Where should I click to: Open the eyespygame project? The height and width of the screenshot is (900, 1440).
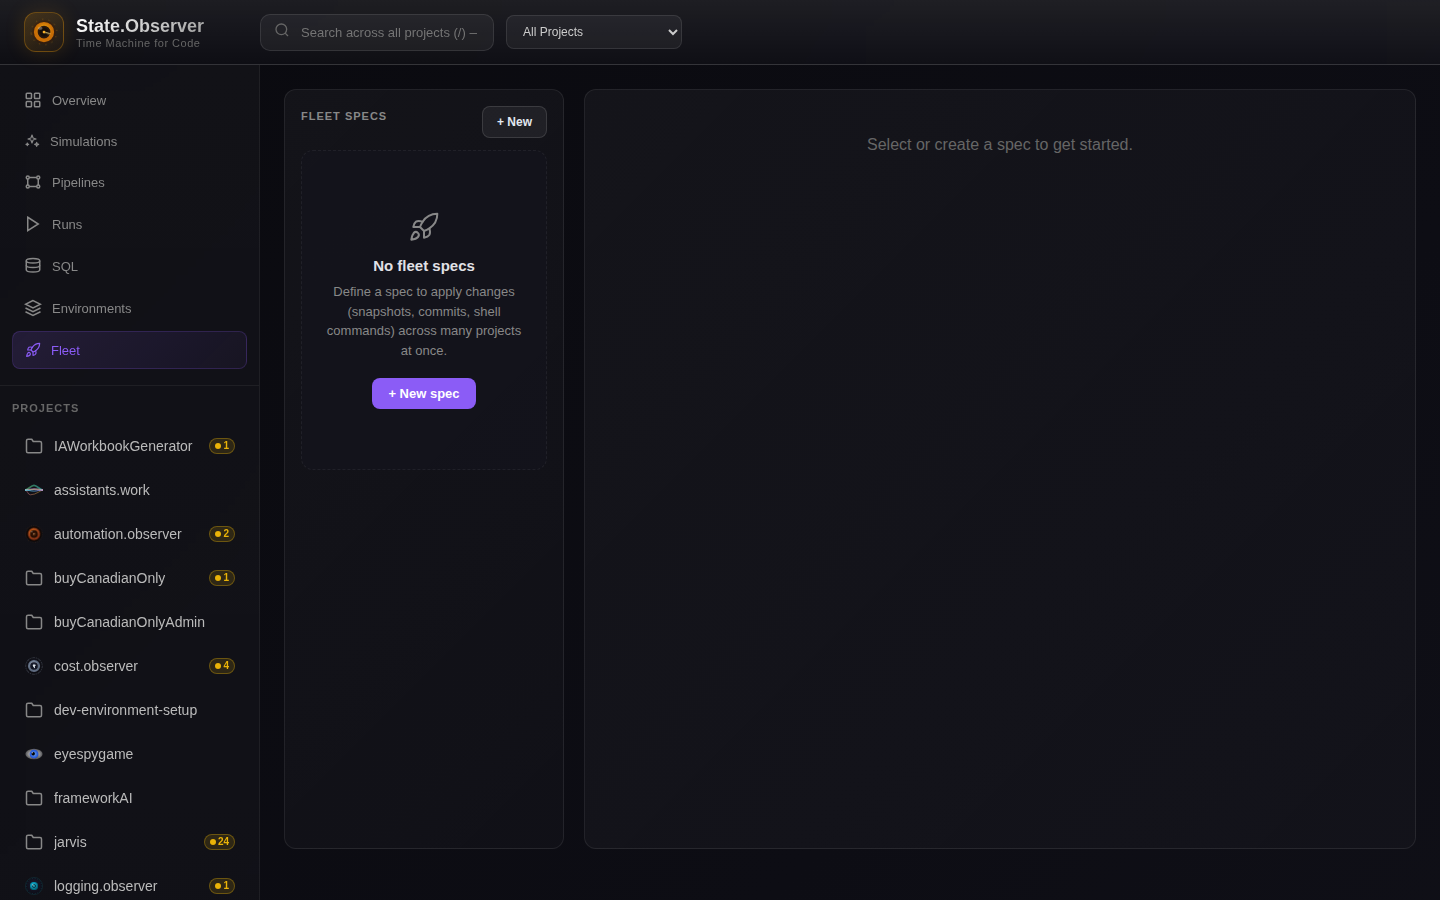pyautogui.click(x=130, y=754)
